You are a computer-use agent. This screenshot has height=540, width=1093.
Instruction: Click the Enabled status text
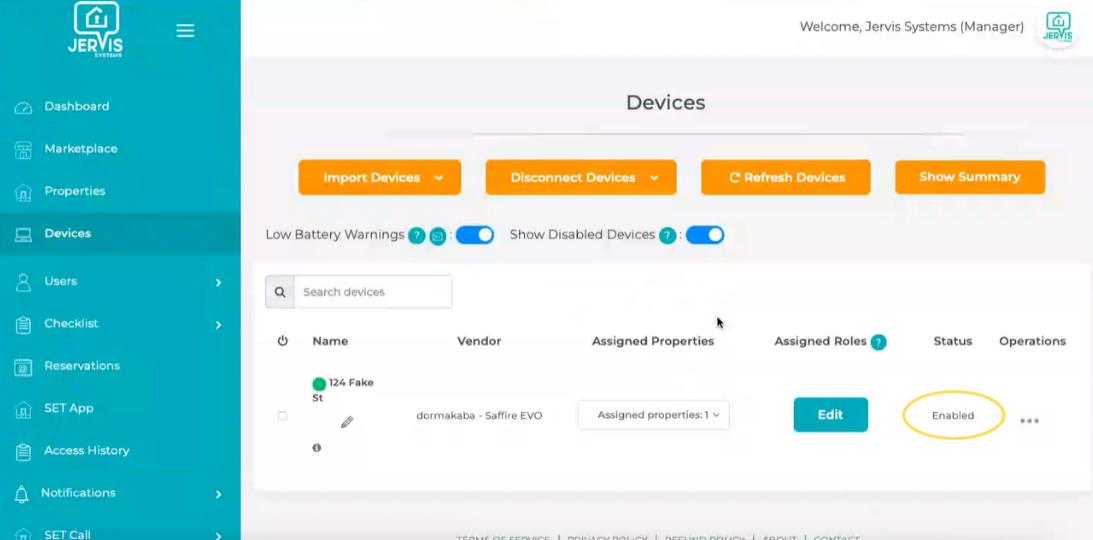click(x=953, y=415)
